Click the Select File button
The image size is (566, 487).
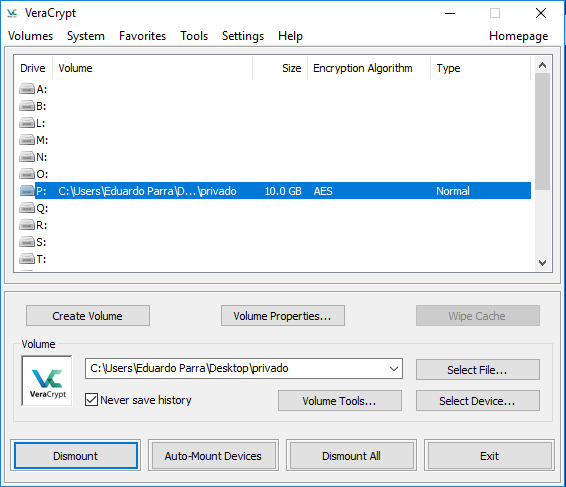[x=478, y=369]
